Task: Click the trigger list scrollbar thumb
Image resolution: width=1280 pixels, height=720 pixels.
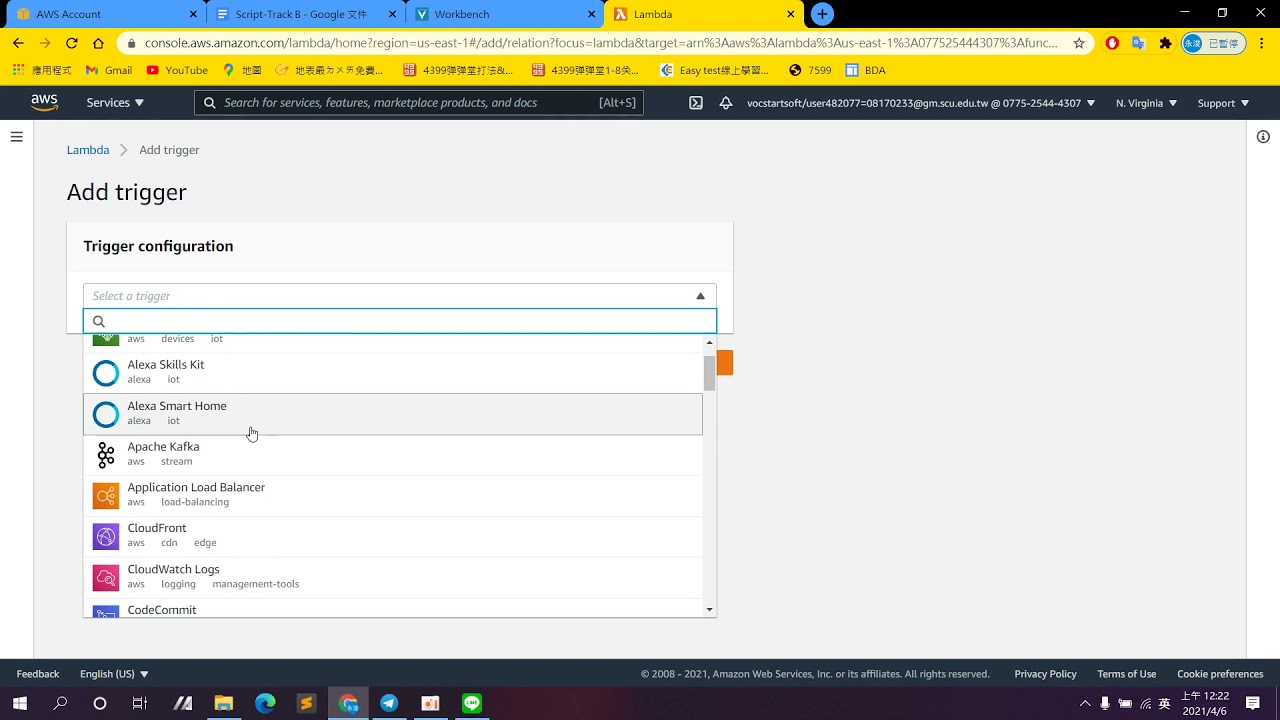Action: [x=709, y=372]
